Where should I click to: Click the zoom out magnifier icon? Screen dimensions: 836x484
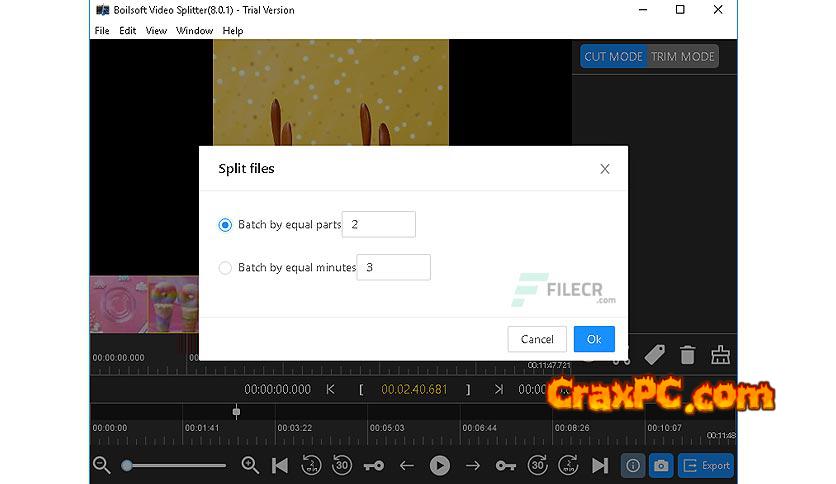point(101,465)
